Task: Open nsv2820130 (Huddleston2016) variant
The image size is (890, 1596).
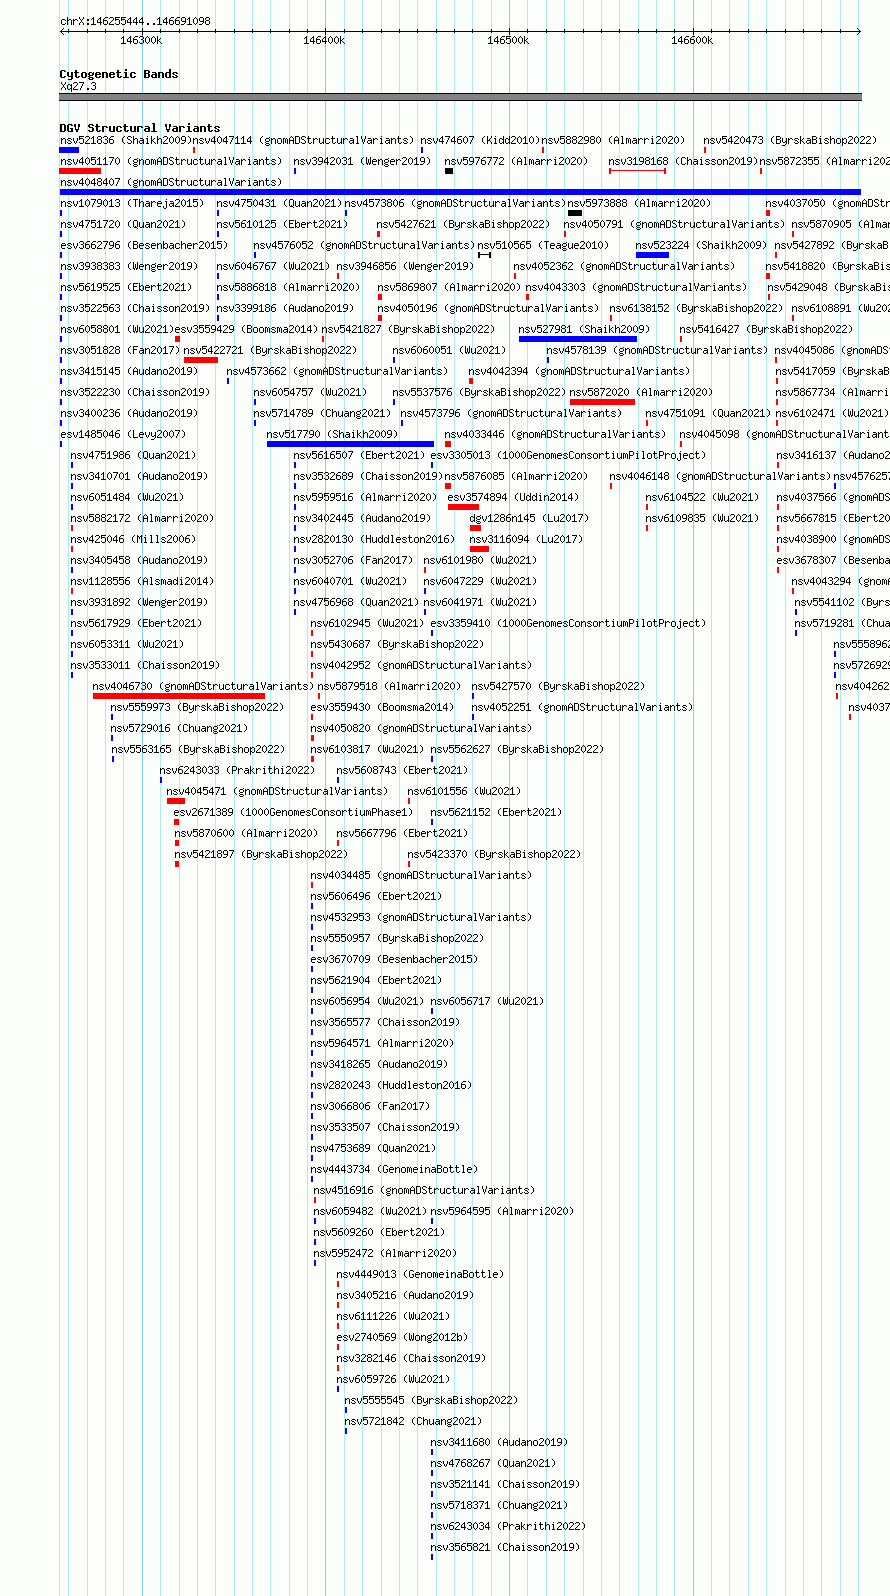Action: 374,540
